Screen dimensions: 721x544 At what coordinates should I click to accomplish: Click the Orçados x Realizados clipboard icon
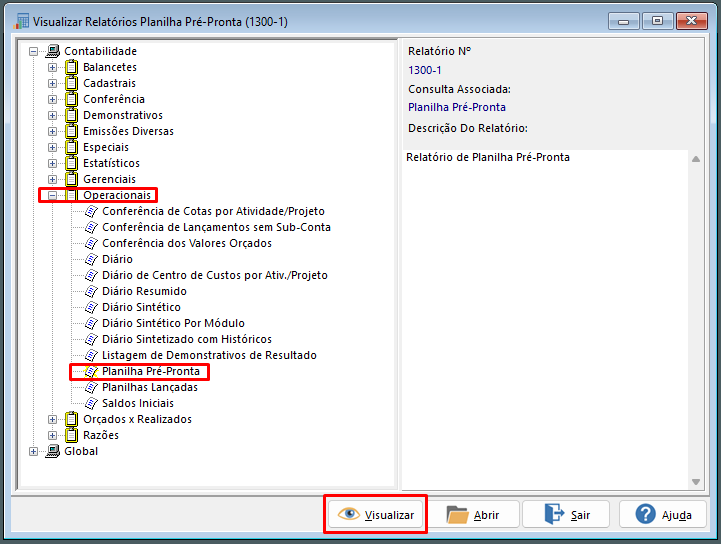(x=71, y=419)
